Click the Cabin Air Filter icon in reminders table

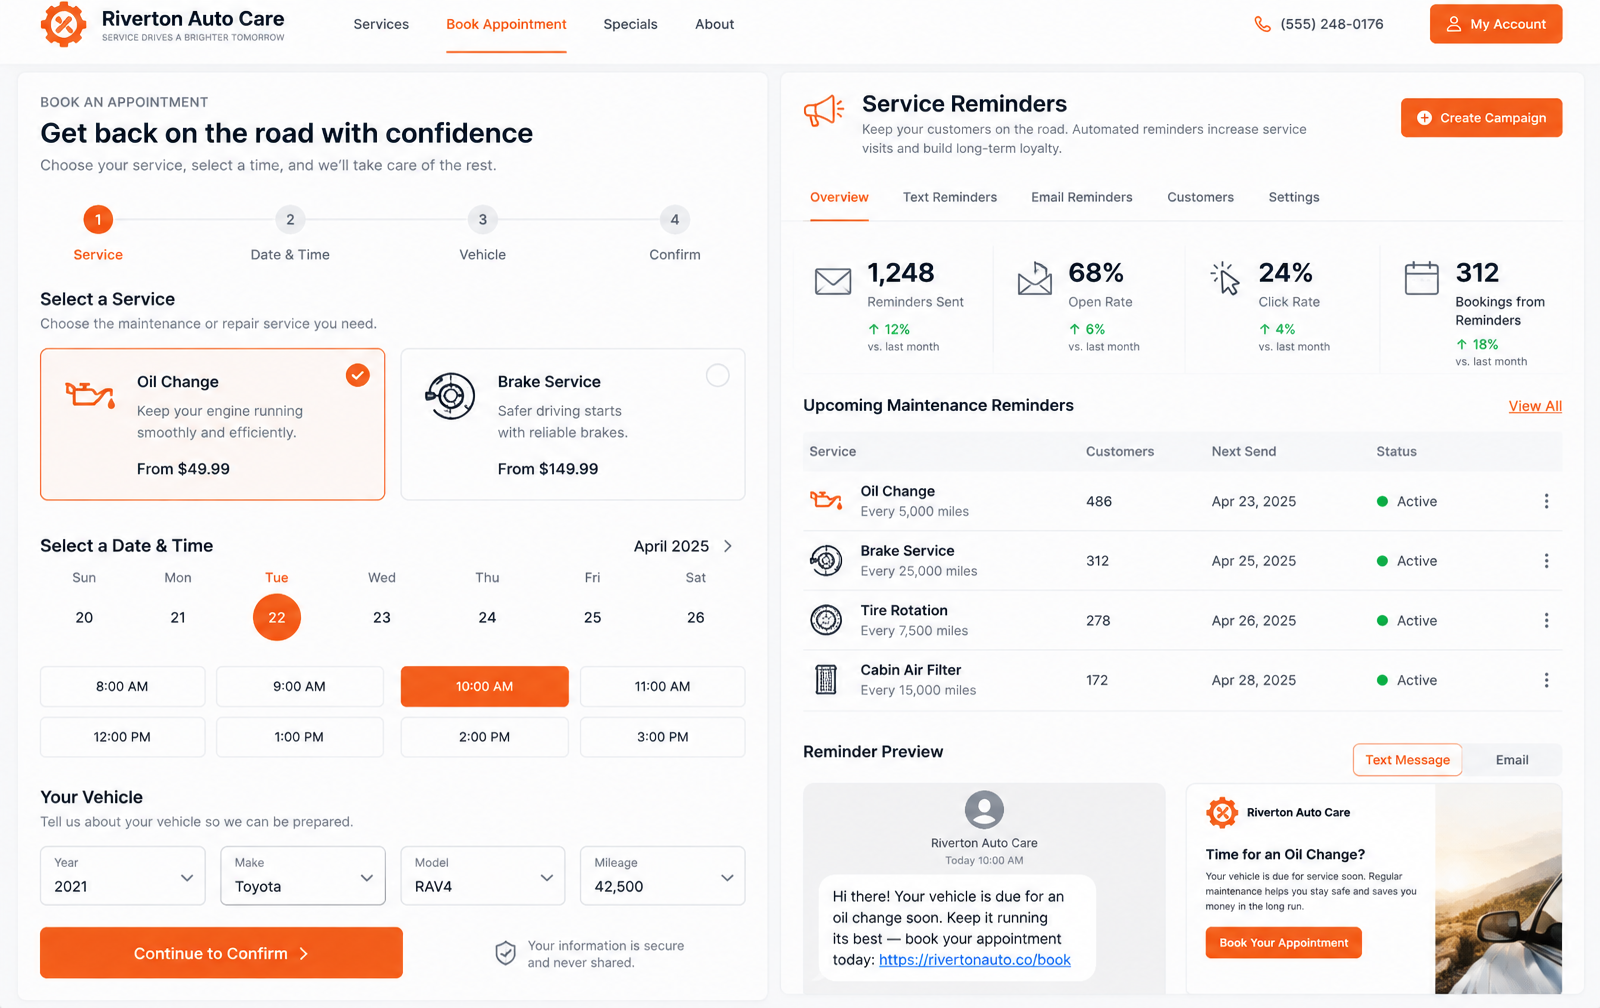coord(826,680)
